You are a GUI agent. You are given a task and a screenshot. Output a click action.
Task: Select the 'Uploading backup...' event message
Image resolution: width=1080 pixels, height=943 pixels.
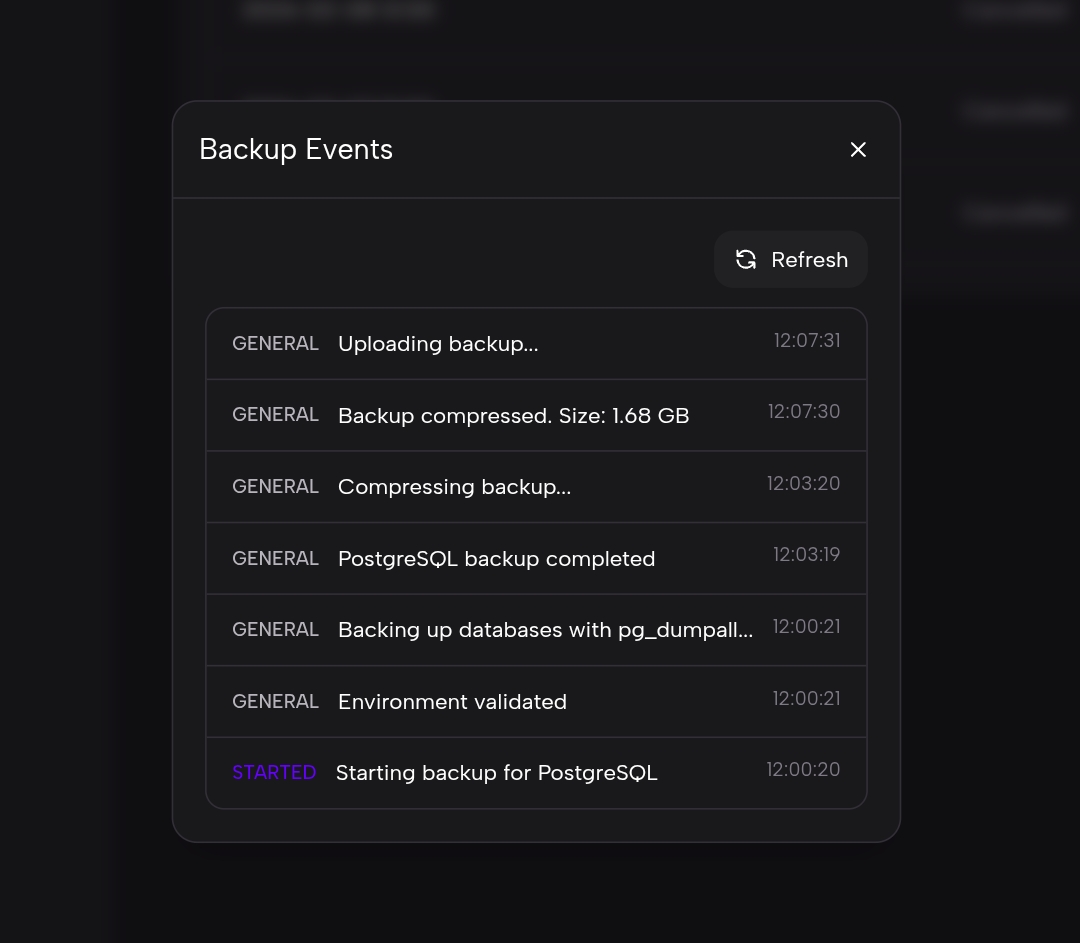click(438, 344)
